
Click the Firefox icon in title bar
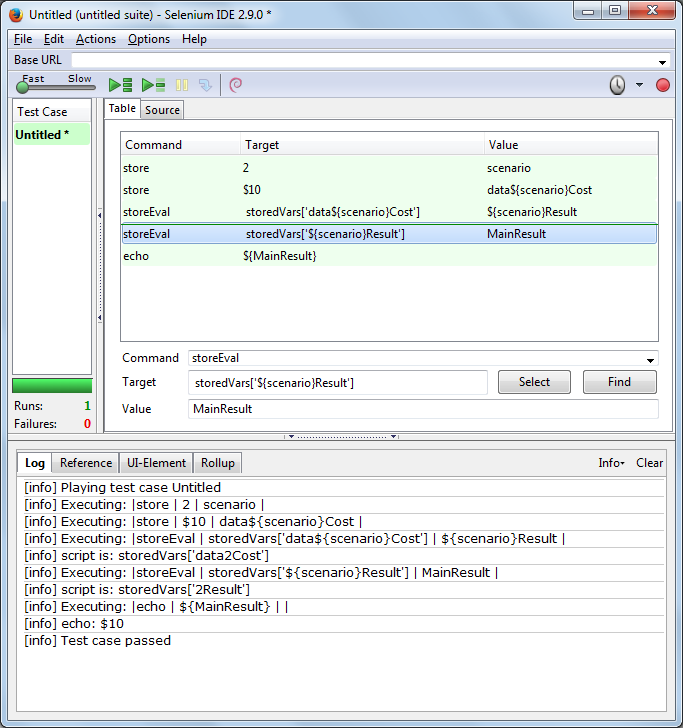click(x=16, y=15)
